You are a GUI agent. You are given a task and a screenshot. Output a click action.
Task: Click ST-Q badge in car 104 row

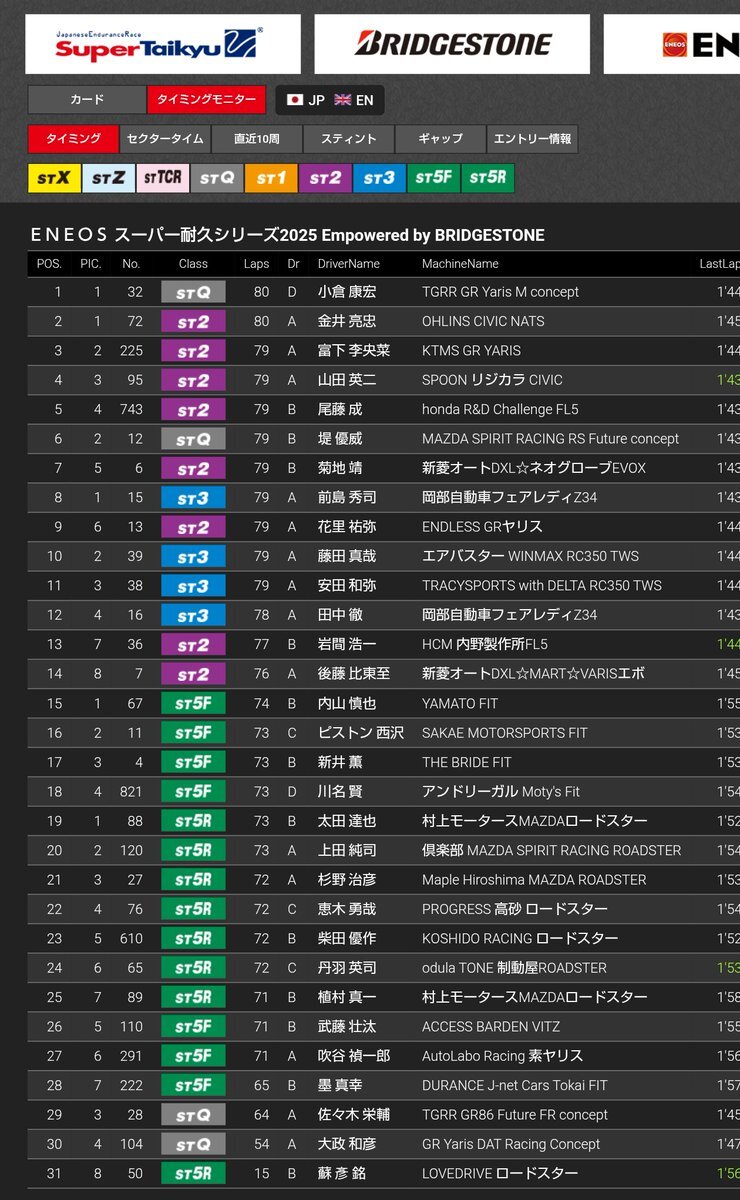click(193, 1144)
